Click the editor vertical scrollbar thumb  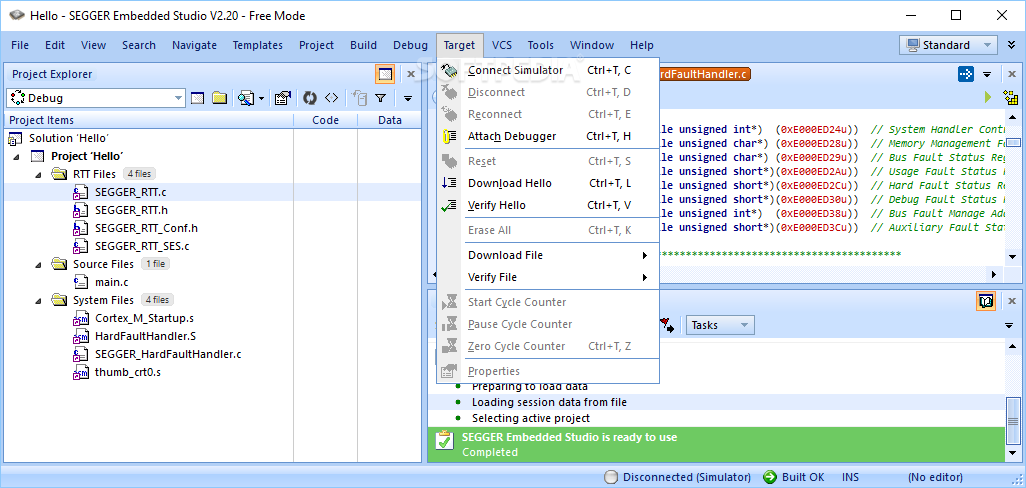[x=1013, y=143]
